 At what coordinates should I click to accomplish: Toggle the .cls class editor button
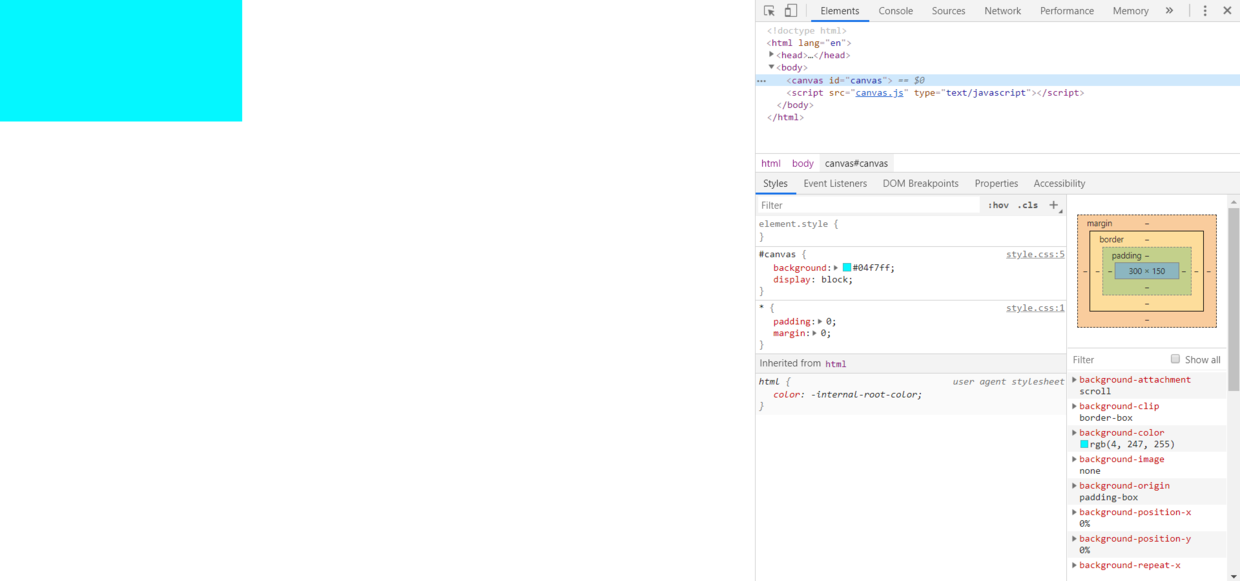coord(1028,205)
